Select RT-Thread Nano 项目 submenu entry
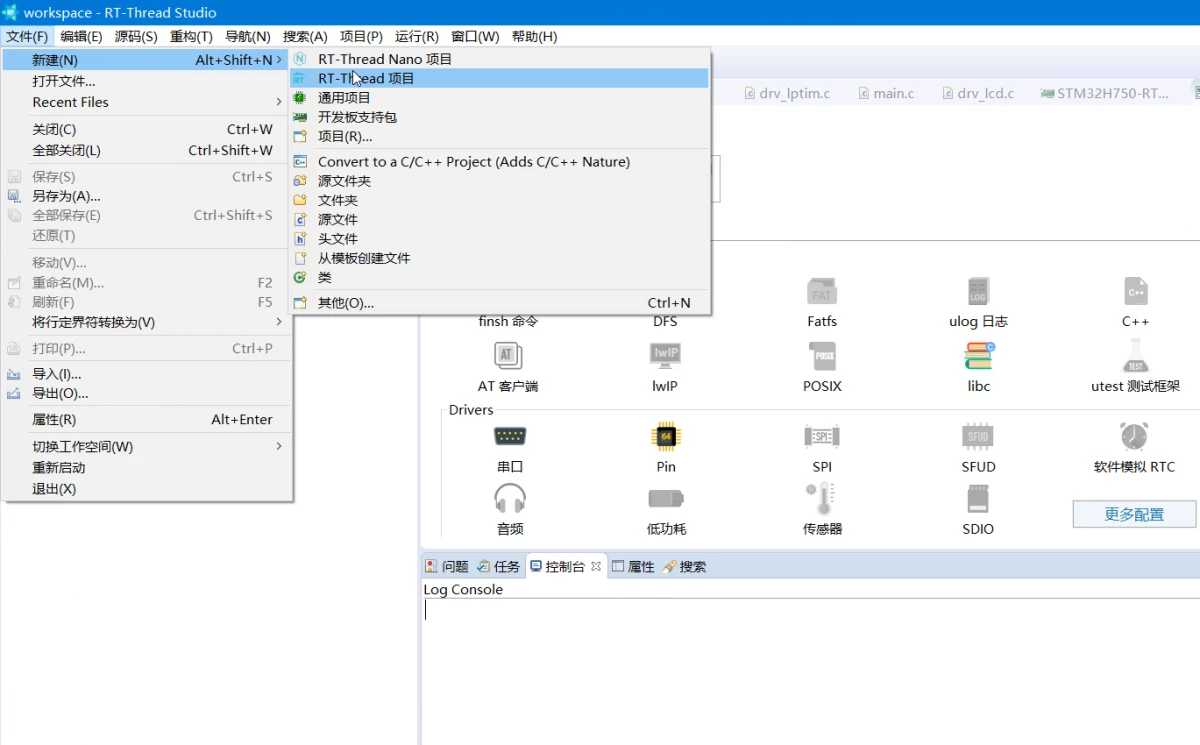 (x=499, y=59)
